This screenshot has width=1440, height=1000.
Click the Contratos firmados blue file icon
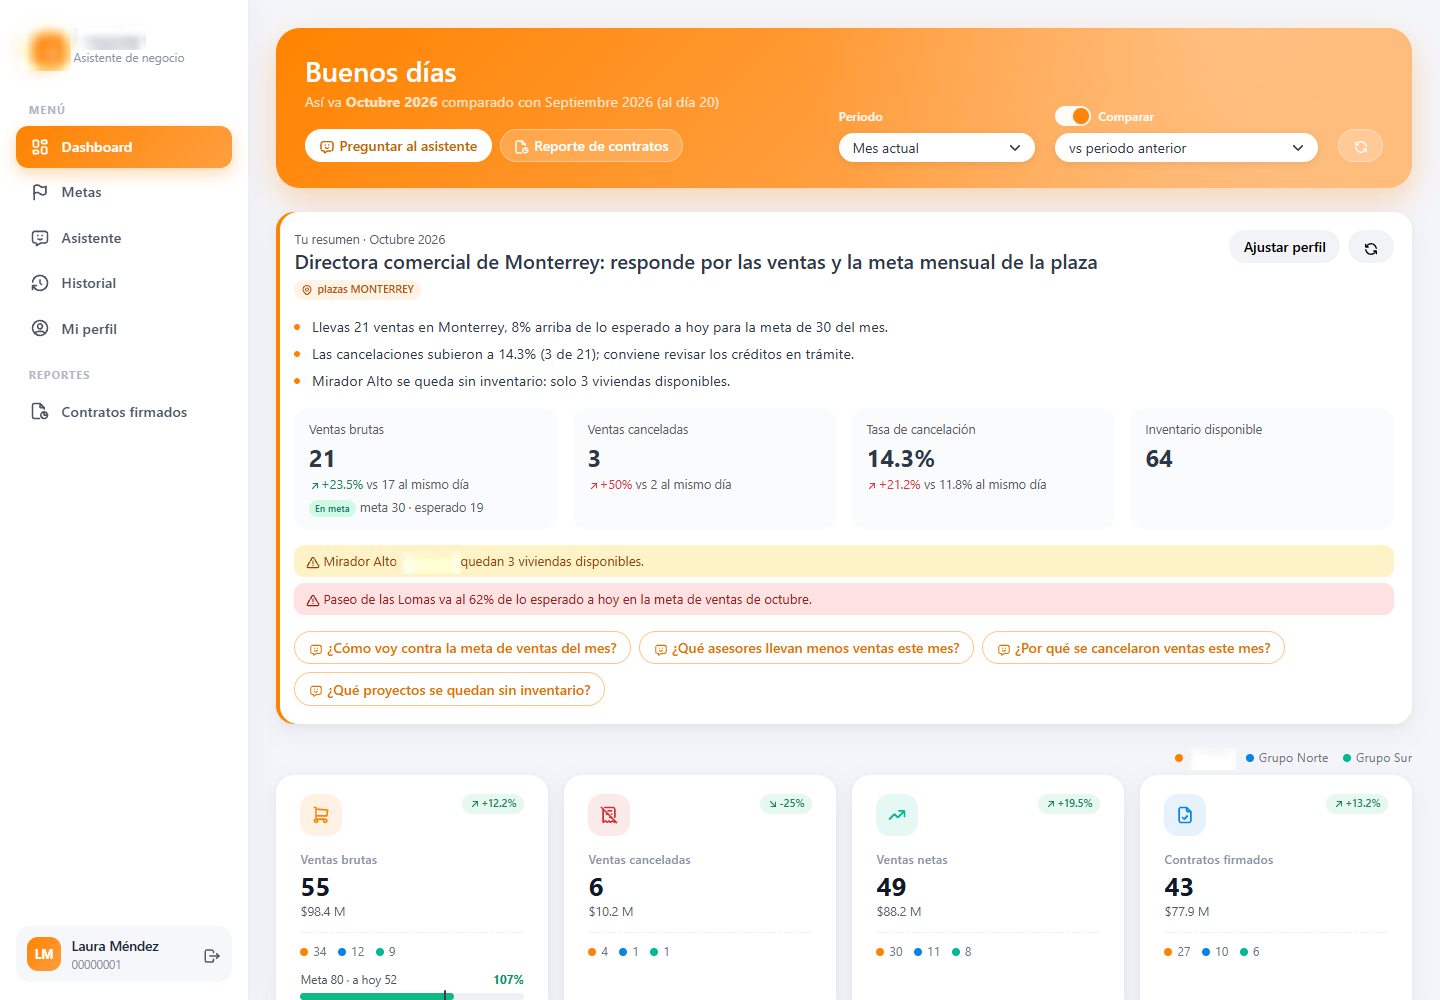[1185, 815]
